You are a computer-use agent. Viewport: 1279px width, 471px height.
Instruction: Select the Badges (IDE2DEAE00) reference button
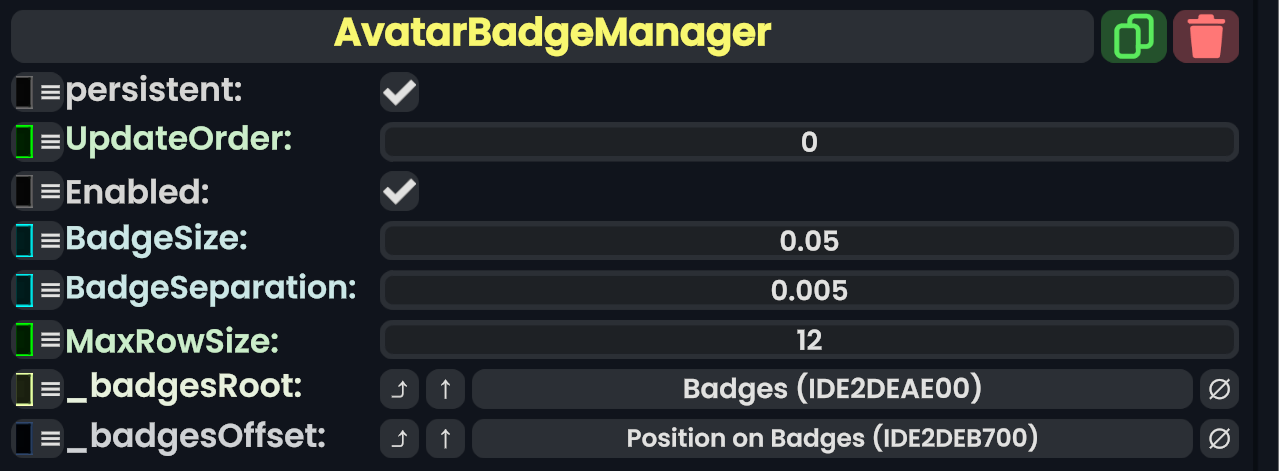point(832,389)
